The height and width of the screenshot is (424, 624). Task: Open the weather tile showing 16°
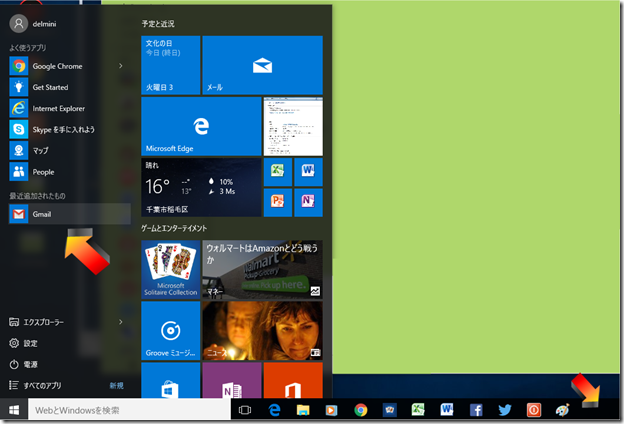click(x=201, y=188)
